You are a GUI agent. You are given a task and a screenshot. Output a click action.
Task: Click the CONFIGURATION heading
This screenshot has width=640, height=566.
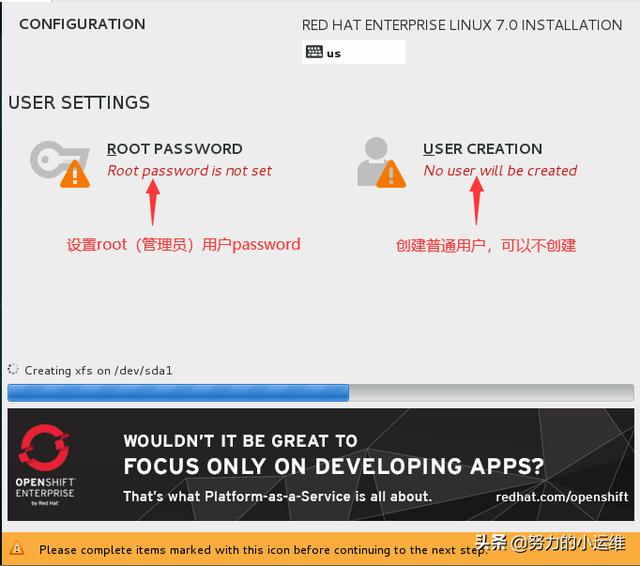pyautogui.click(x=82, y=24)
